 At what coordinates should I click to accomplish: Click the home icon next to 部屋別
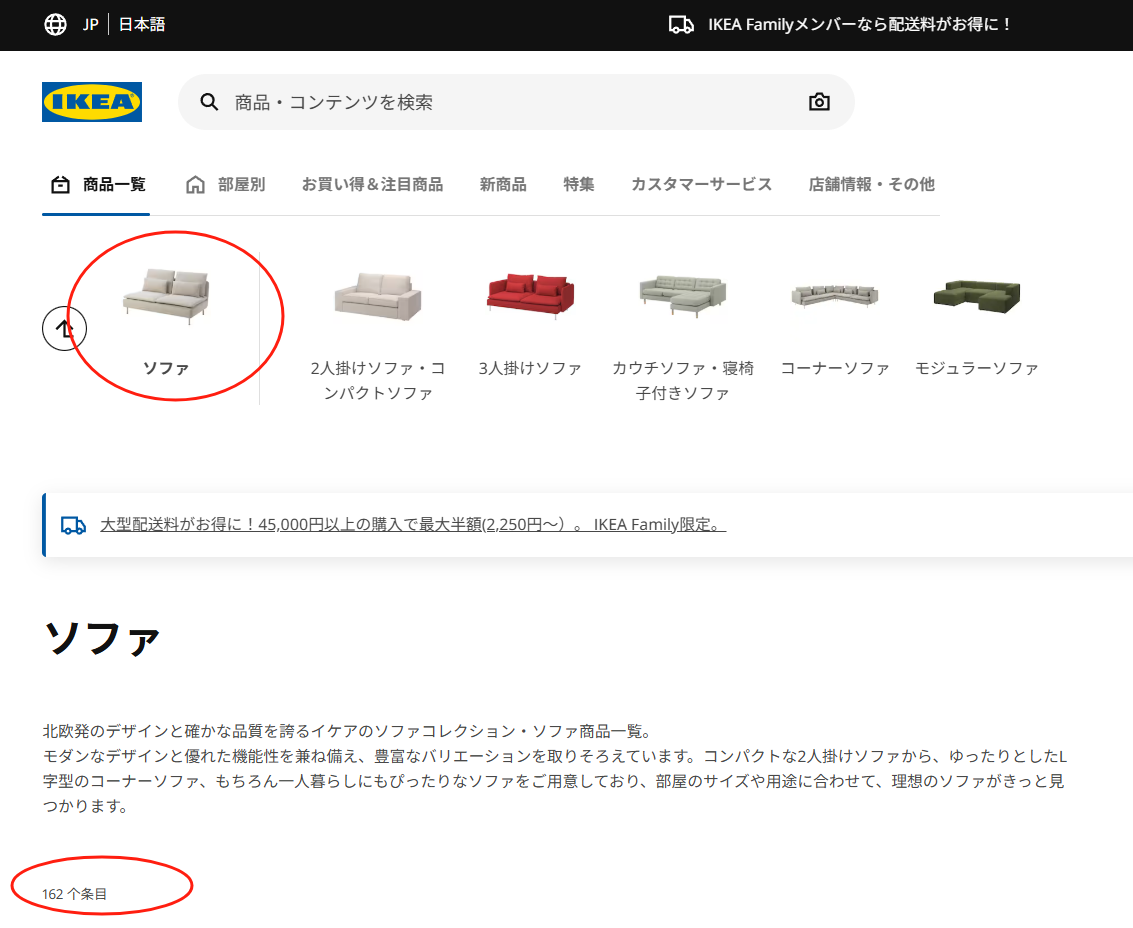click(193, 184)
